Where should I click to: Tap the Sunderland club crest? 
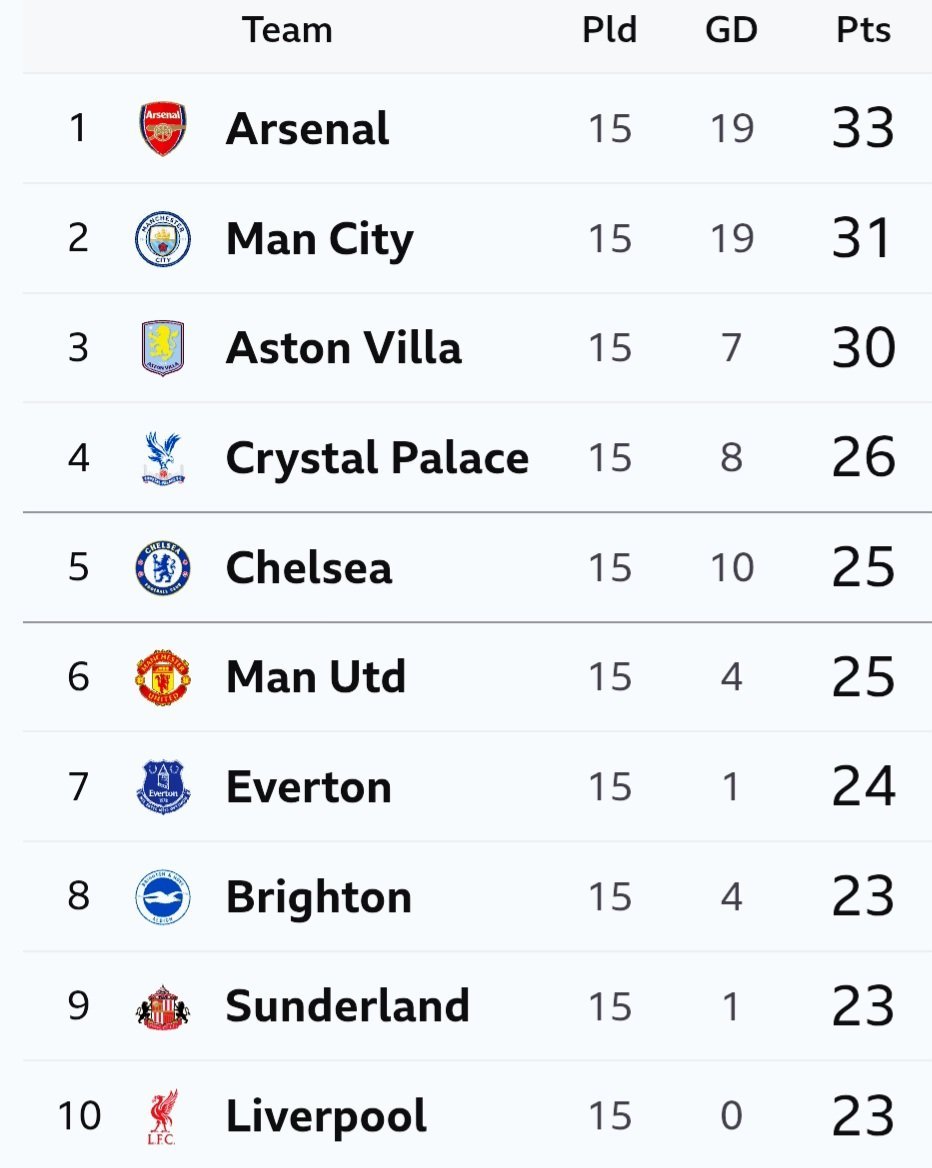[x=162, y=1007]
